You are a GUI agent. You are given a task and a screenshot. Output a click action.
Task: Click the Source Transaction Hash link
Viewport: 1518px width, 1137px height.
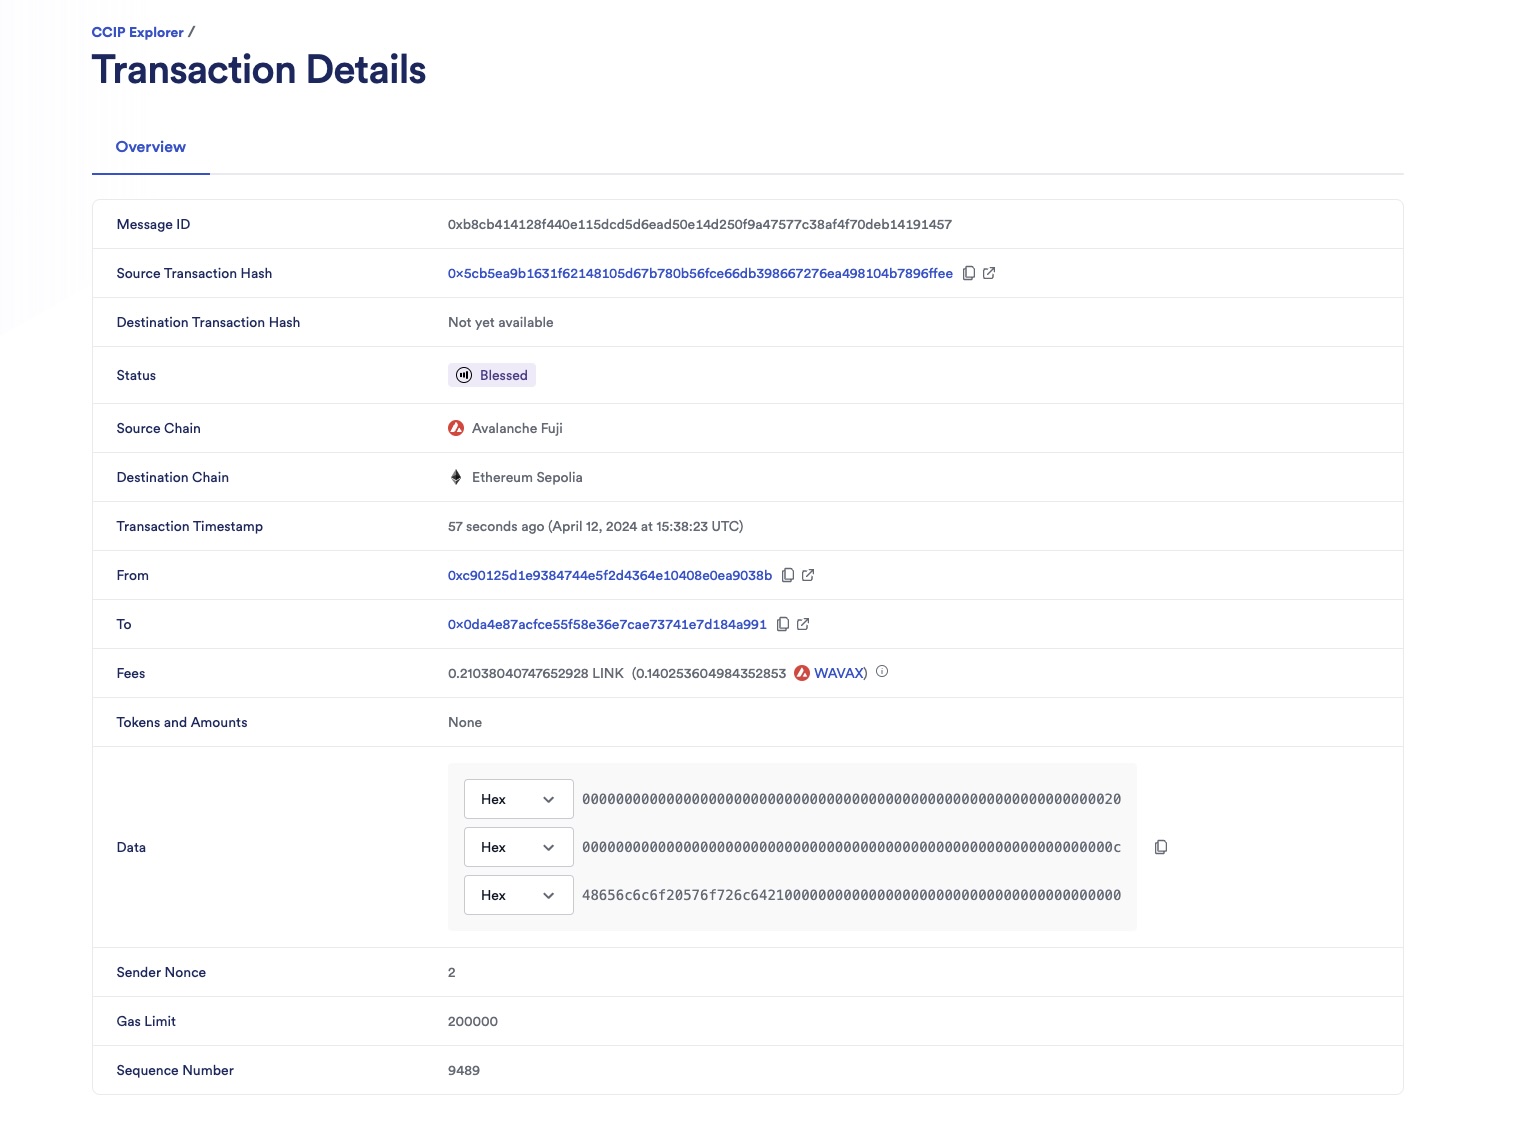point(700,273)
